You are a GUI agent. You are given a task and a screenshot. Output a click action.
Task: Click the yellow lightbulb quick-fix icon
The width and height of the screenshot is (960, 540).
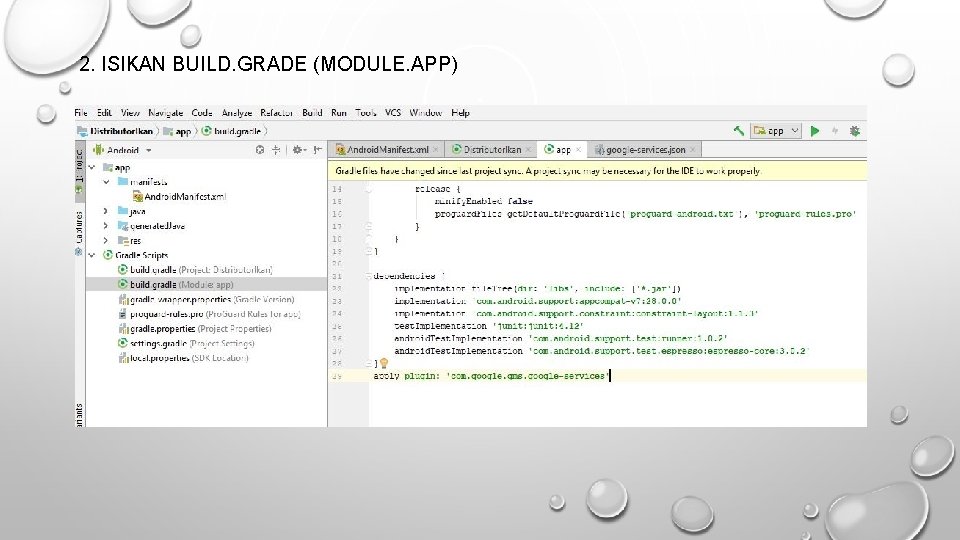coord(384,364)
